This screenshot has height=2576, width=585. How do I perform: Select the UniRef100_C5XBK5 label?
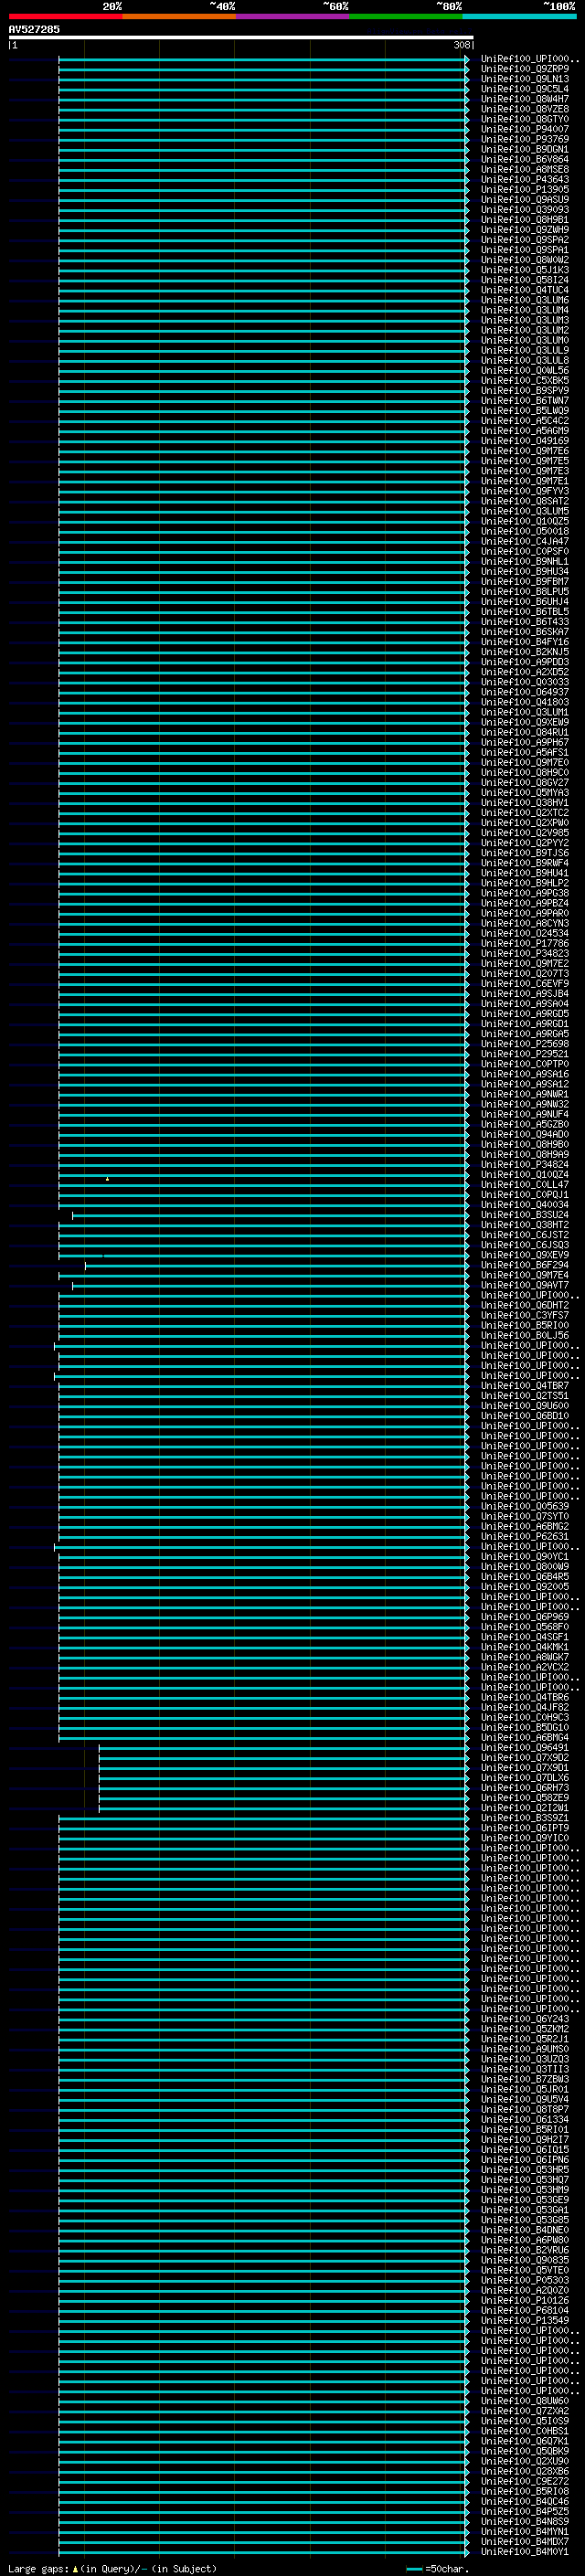point(525,380)
